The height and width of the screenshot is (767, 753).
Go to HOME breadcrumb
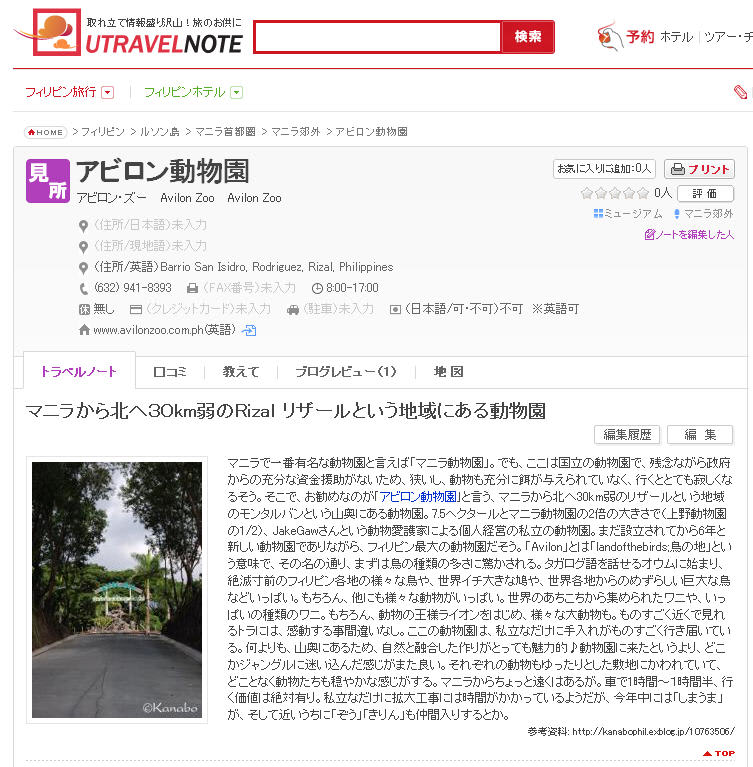tap(46, 132)
